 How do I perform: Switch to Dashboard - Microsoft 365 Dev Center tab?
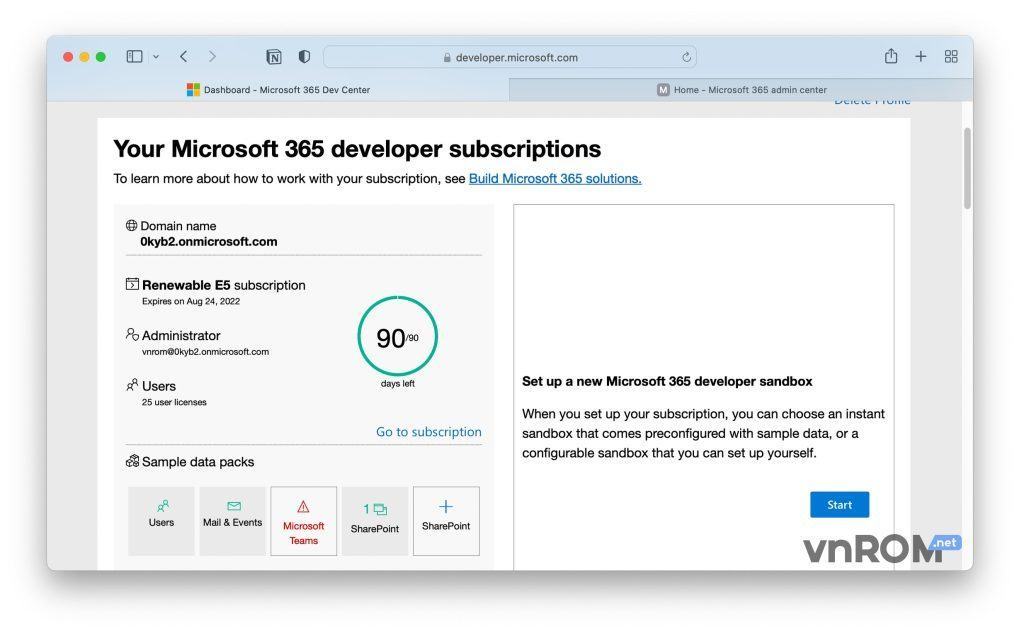(x=278, y=90)
